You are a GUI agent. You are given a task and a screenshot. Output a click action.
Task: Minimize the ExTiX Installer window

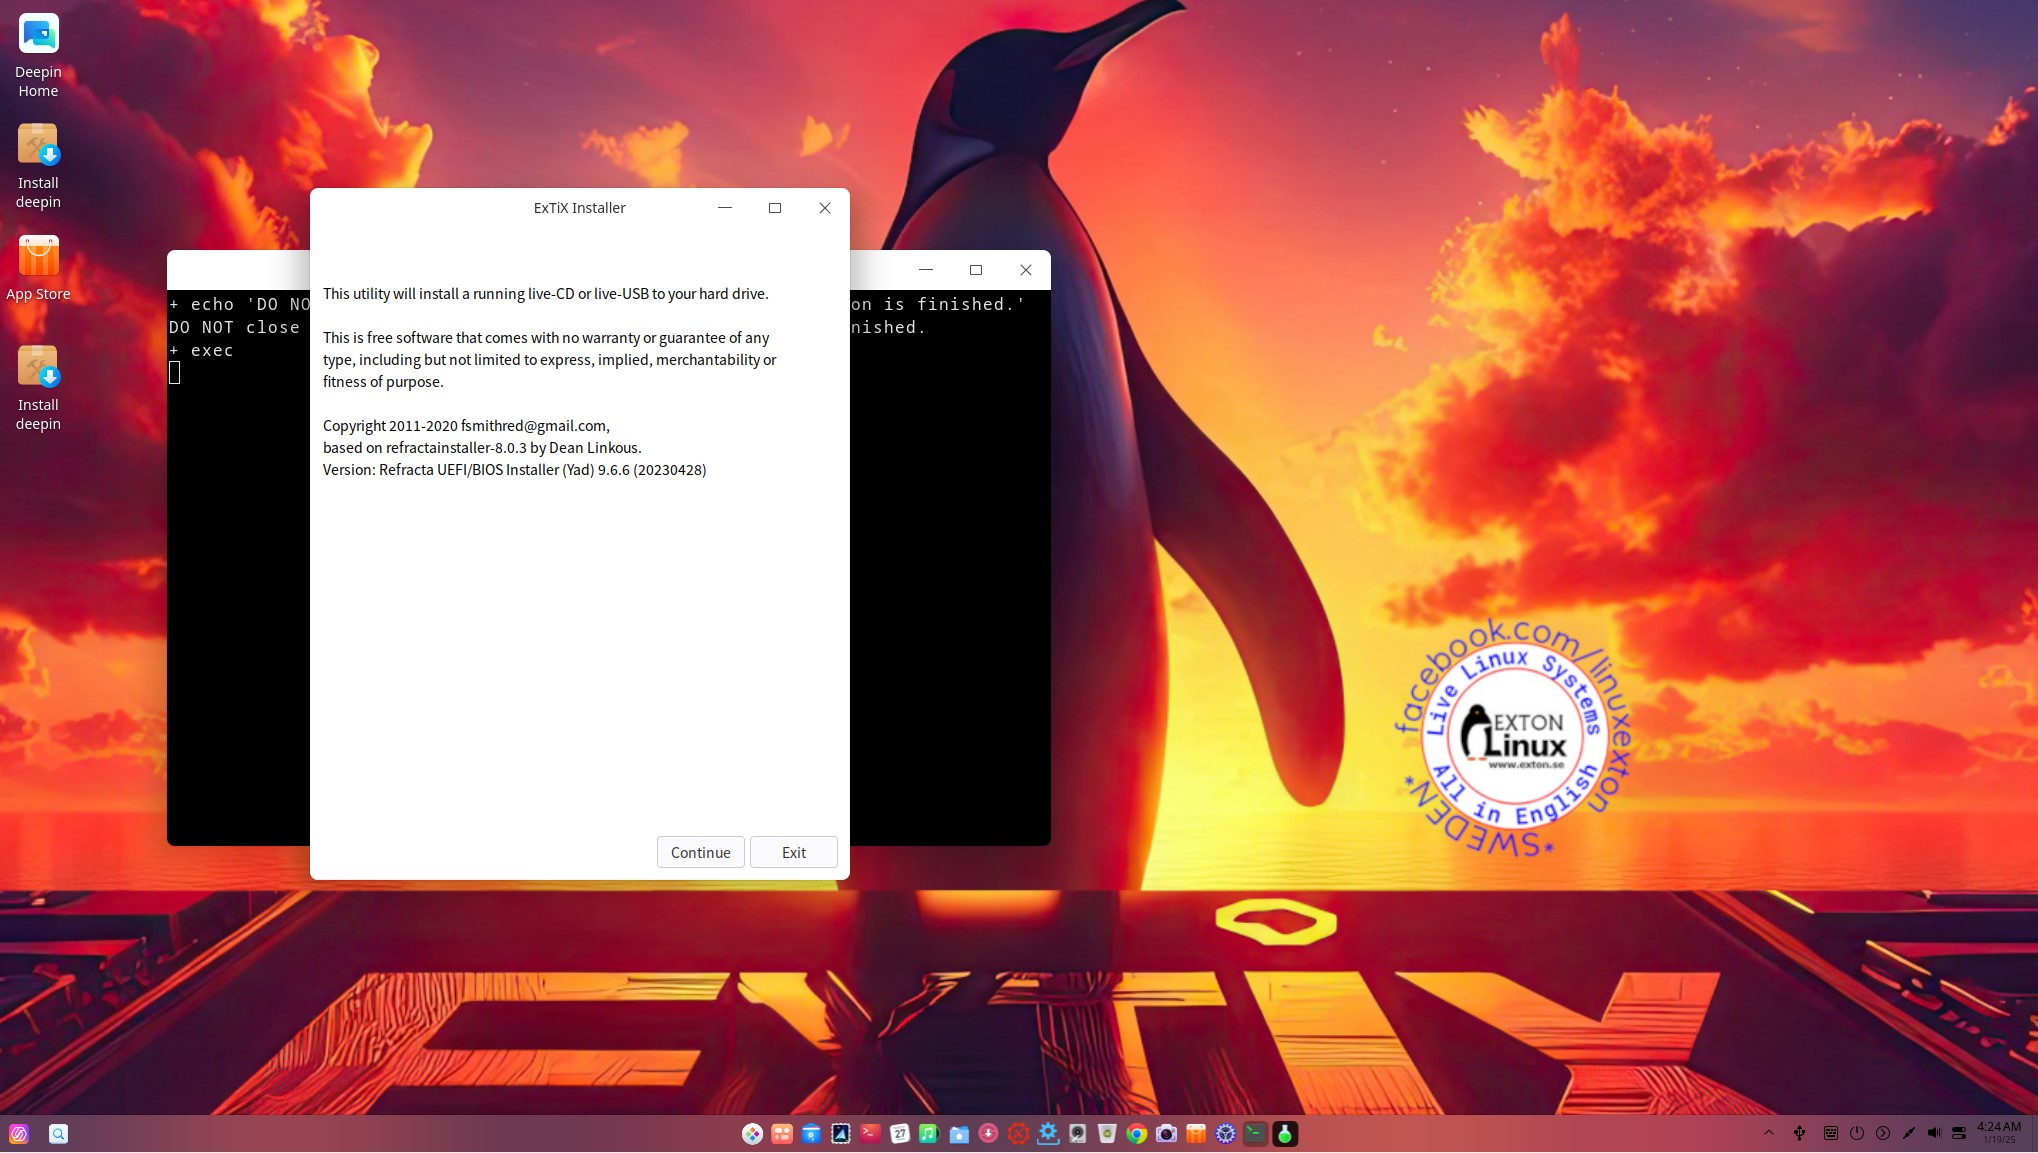pos(725,208)
